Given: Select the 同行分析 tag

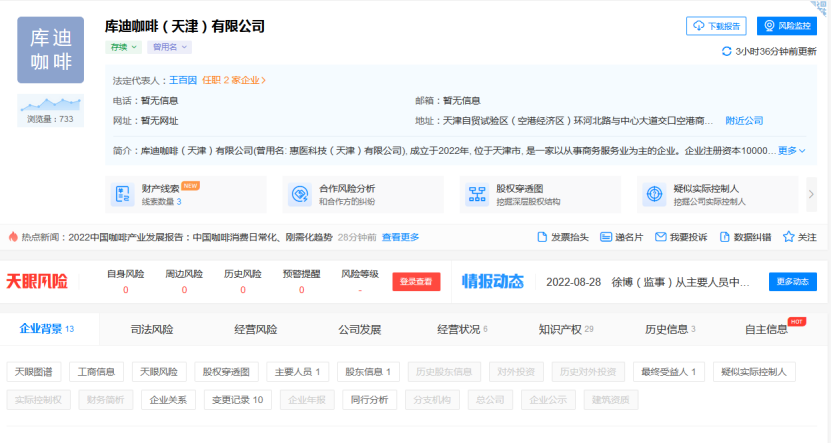Looking at the screenshot, I should tap(369, 400).
